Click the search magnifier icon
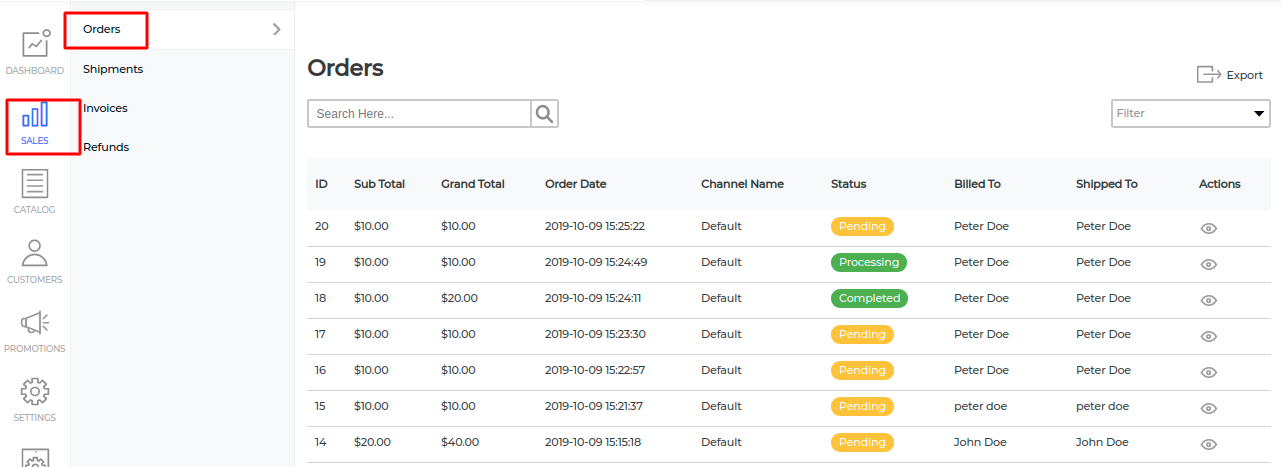The height and width of the screenshot is (467, 1281). coord(544,114)
